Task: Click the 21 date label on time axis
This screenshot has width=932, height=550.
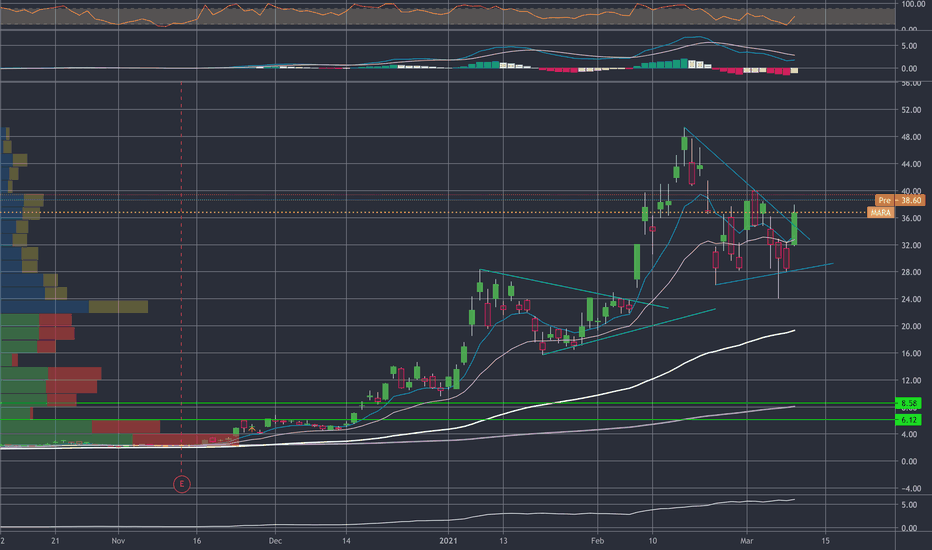Action: click(55, 540)
